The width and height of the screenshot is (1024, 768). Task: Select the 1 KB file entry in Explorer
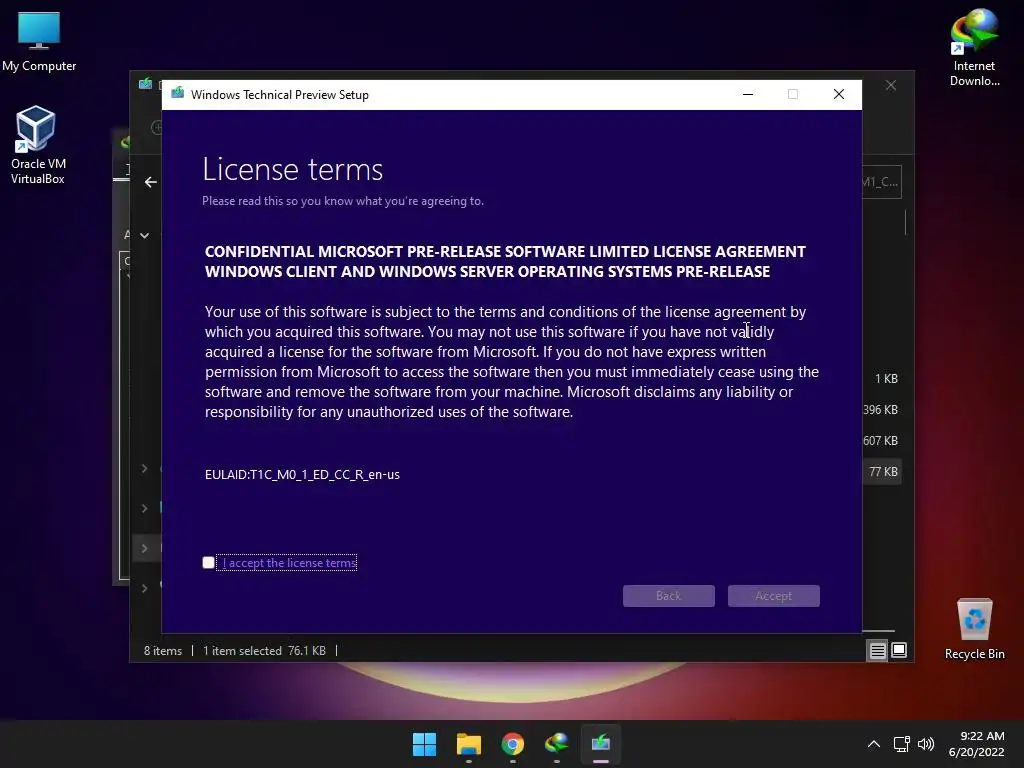(886, 379)
